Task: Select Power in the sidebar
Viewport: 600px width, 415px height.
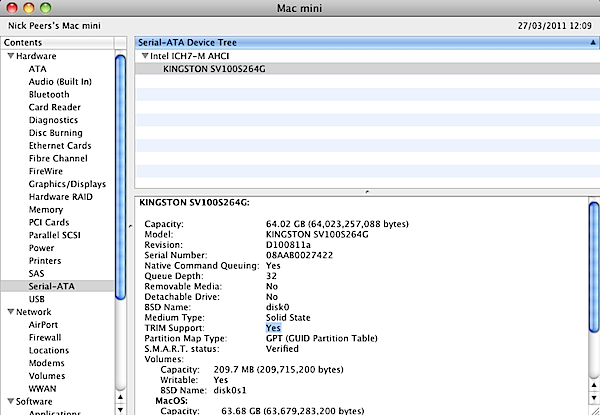Action: point(41,248)
